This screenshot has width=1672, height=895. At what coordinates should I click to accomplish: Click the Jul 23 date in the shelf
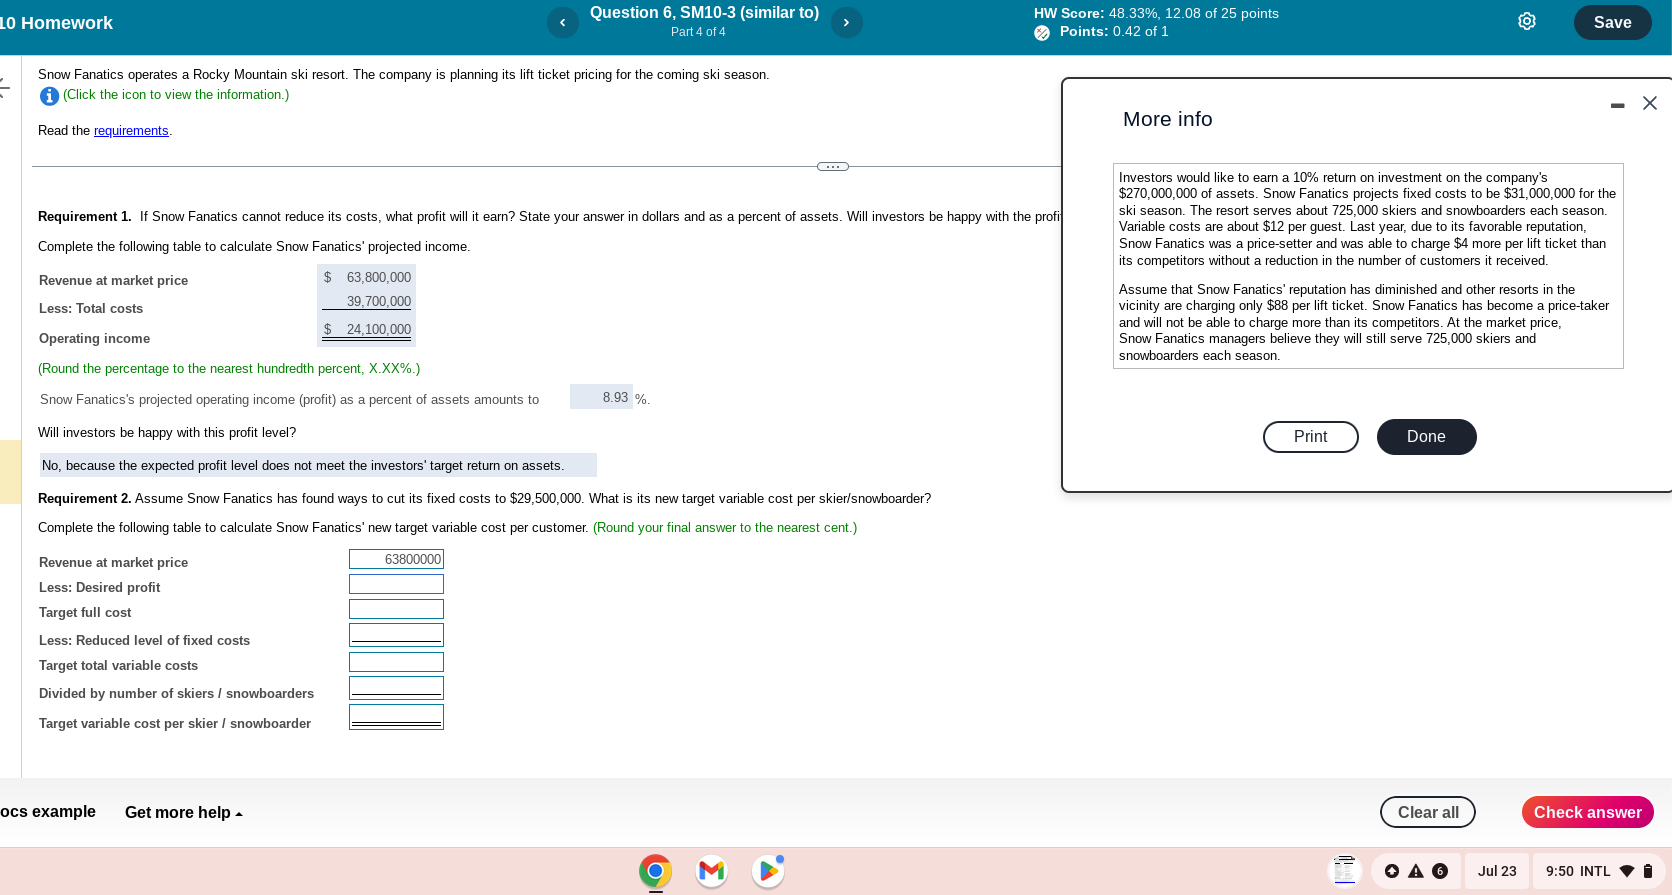point(1497,871)
